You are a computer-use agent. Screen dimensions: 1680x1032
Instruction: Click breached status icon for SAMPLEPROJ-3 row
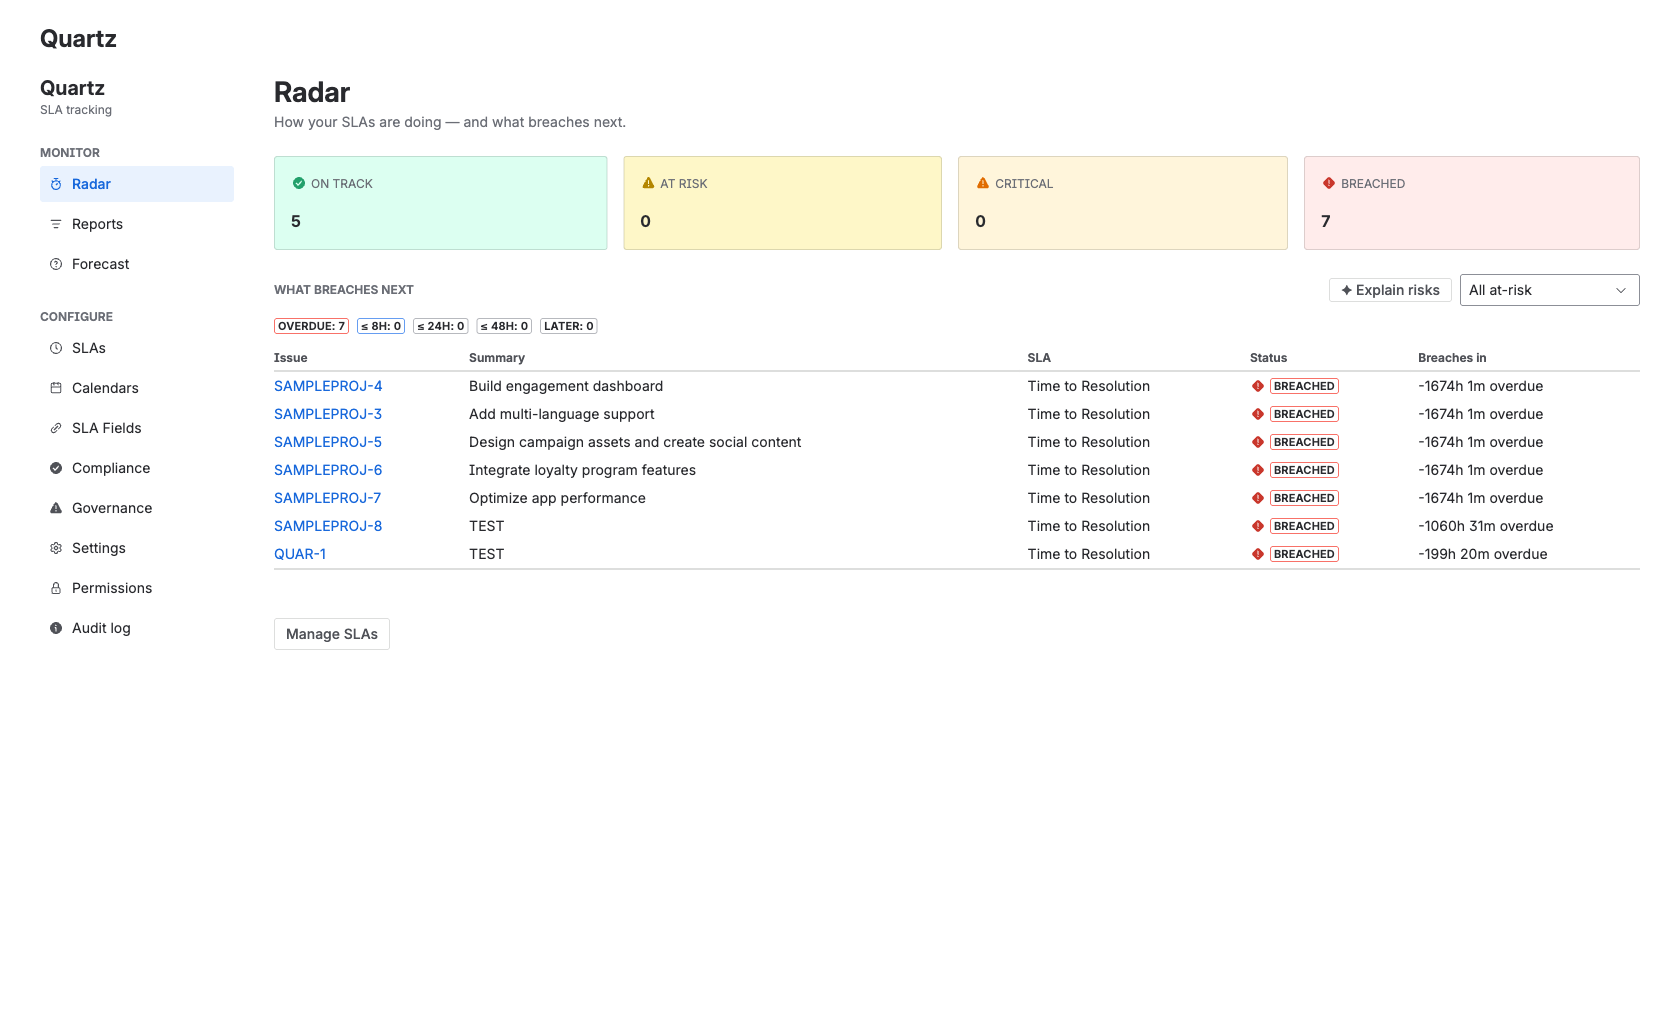click(x=1258, y=414)
